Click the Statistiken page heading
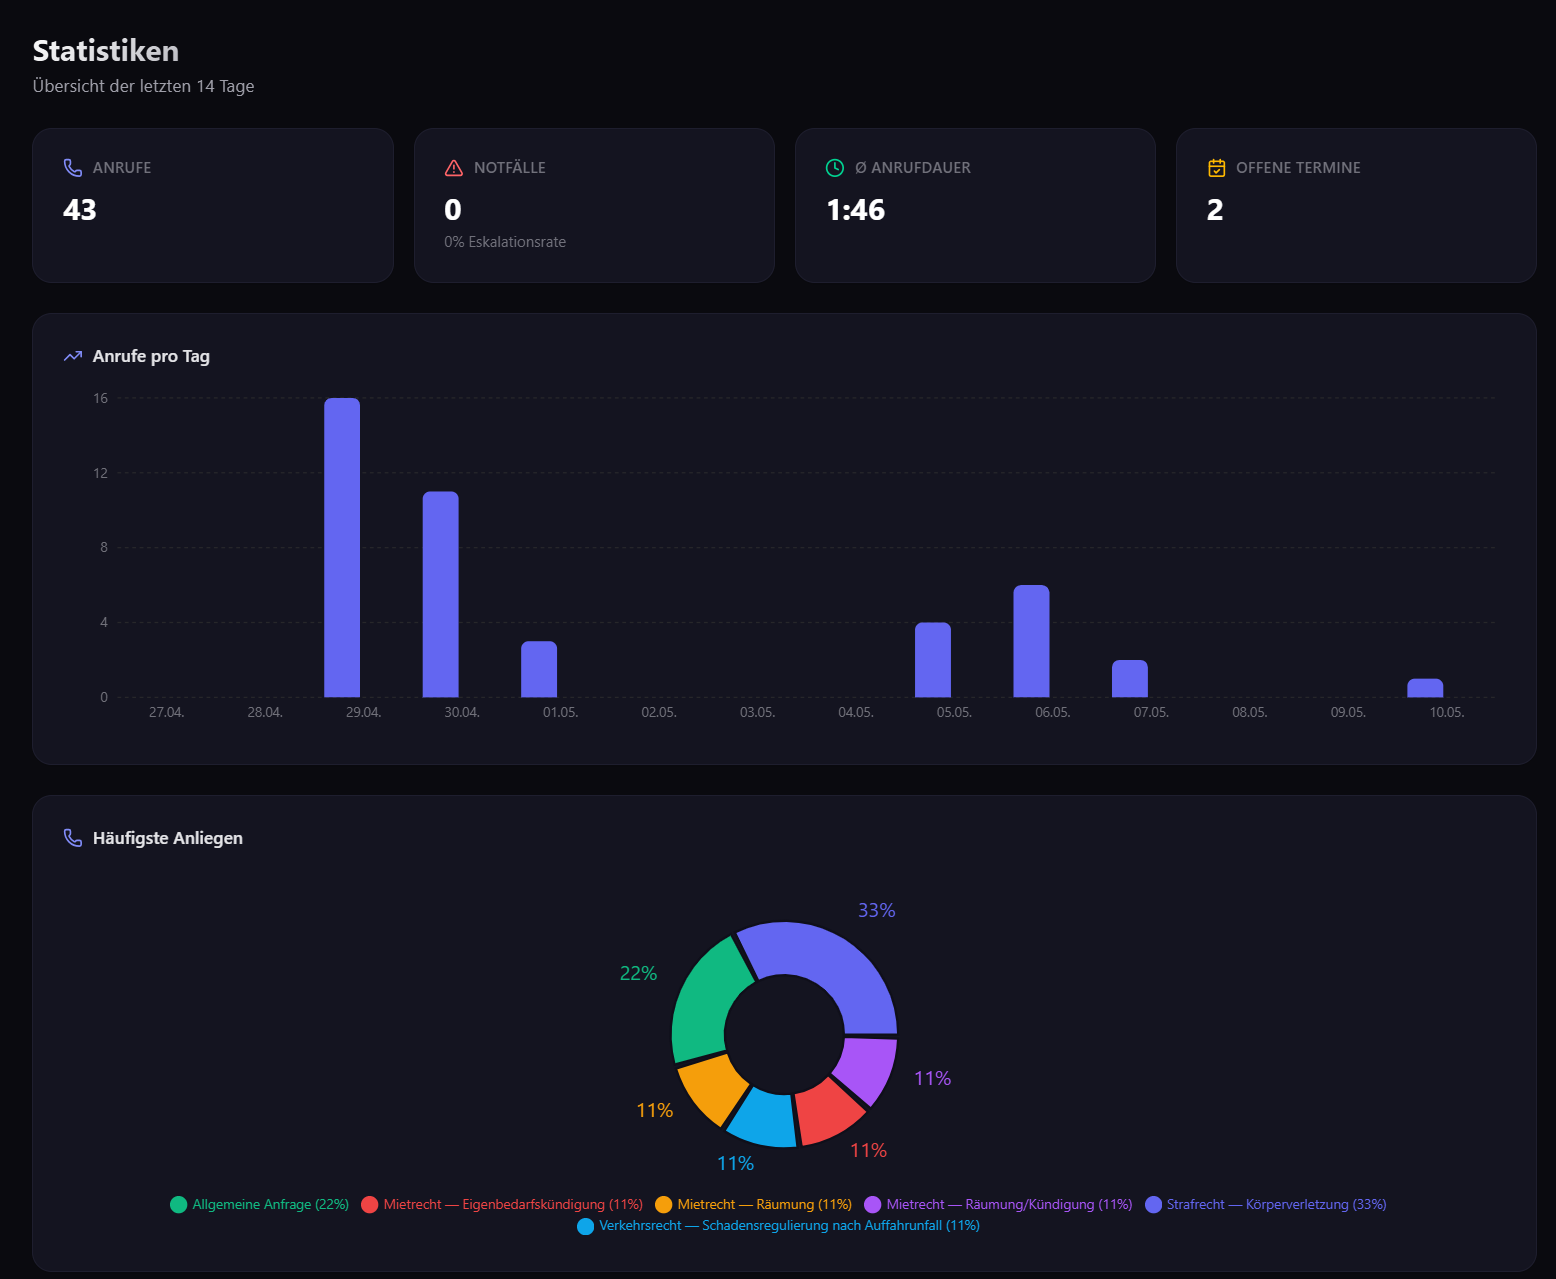The width and height of the screenshot is (1556, 1279). tap(106, 51)
